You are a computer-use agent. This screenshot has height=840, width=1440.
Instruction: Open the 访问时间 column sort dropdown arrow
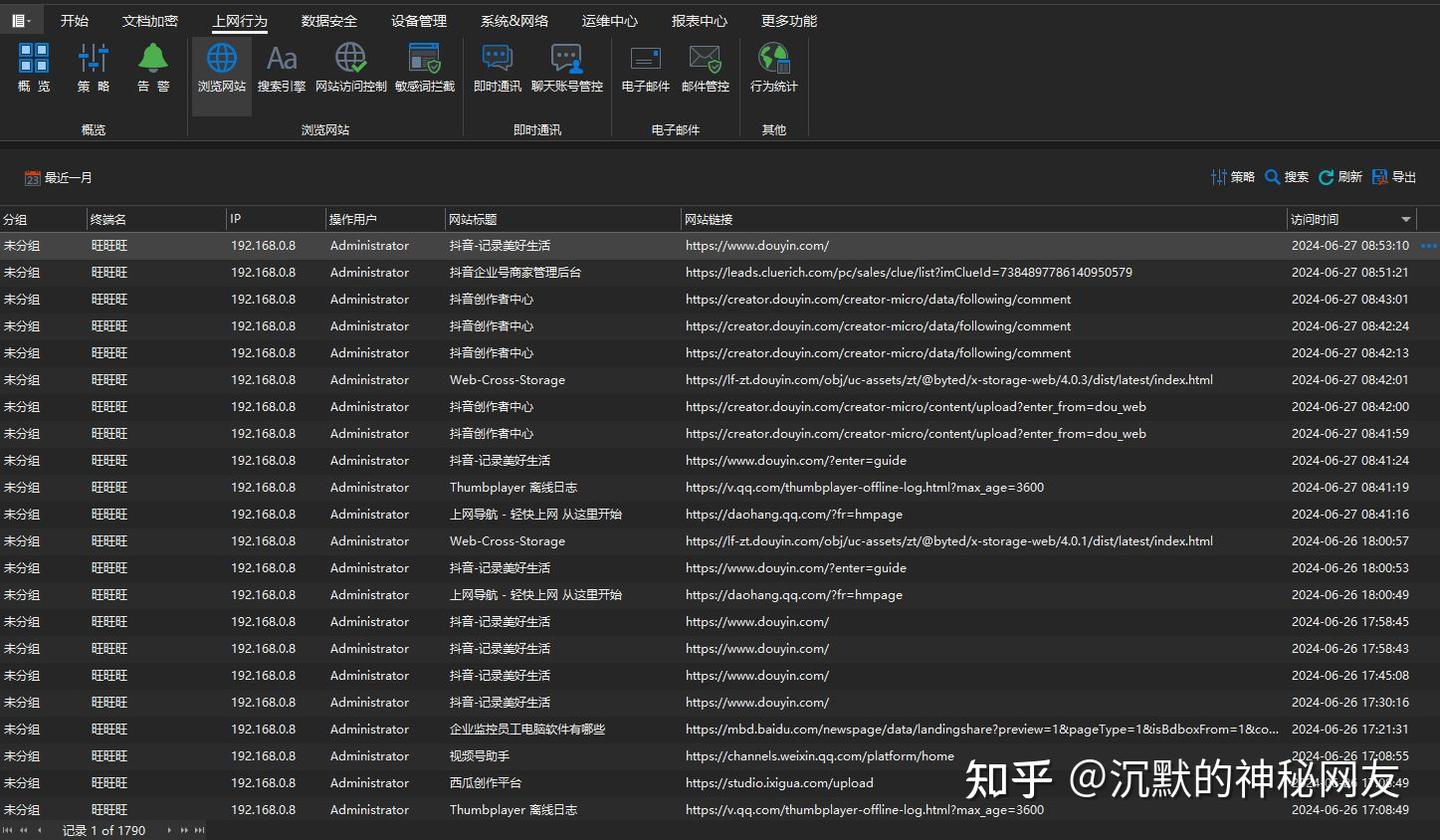coord(1406,220)
